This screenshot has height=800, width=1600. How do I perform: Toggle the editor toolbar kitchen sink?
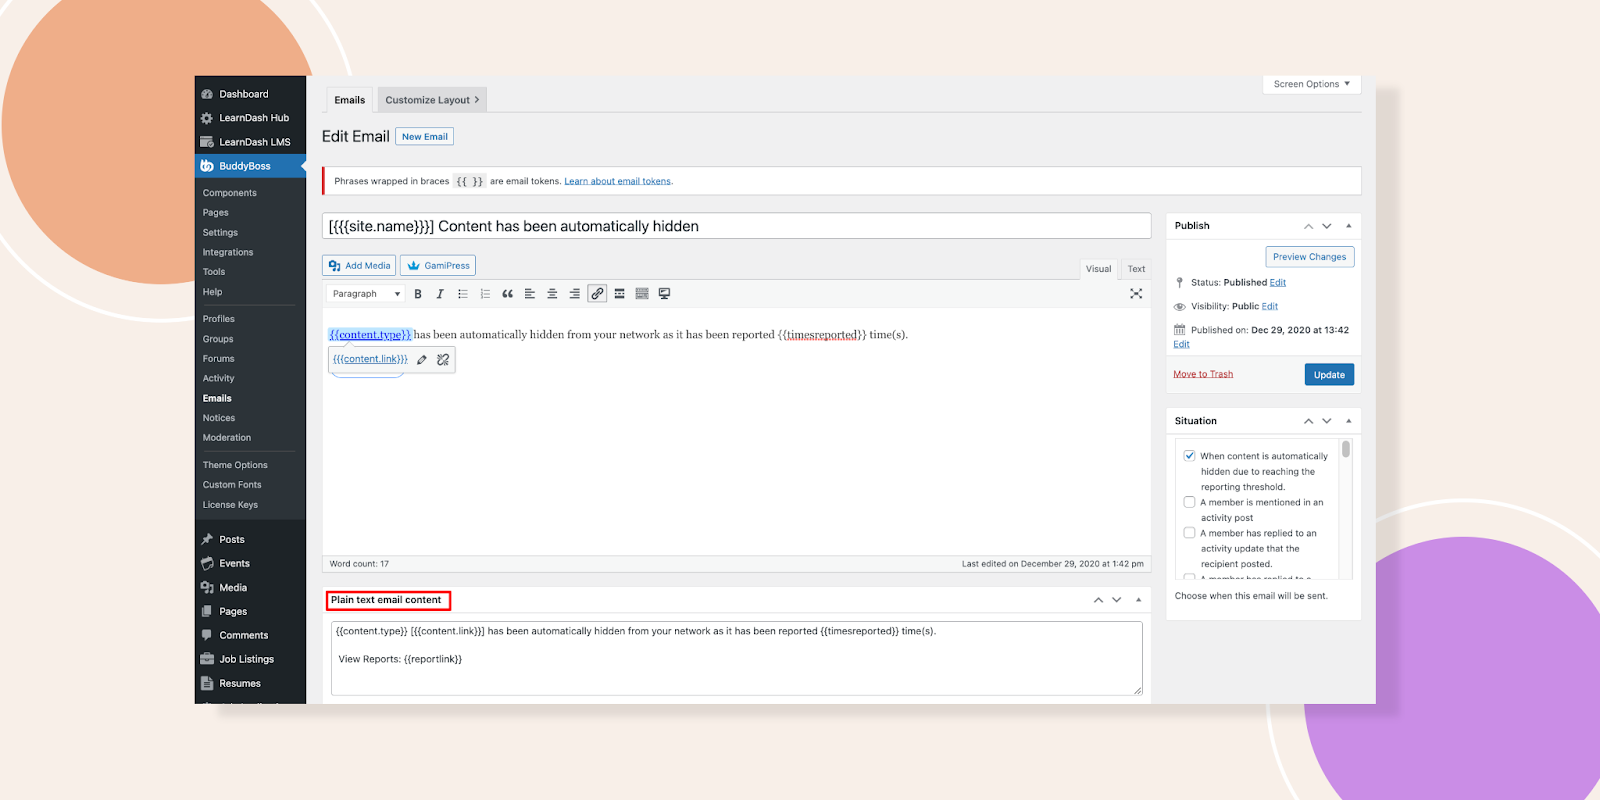pos(642,294)
